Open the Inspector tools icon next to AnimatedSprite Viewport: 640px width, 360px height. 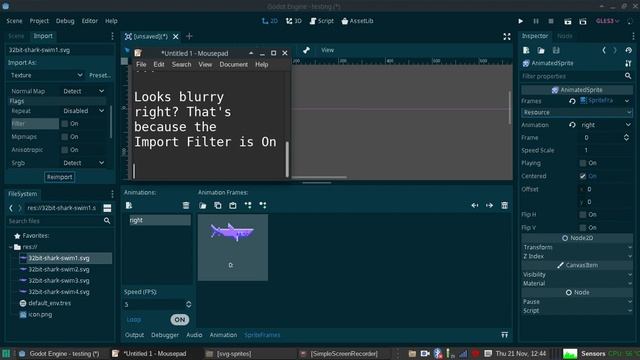628,63
